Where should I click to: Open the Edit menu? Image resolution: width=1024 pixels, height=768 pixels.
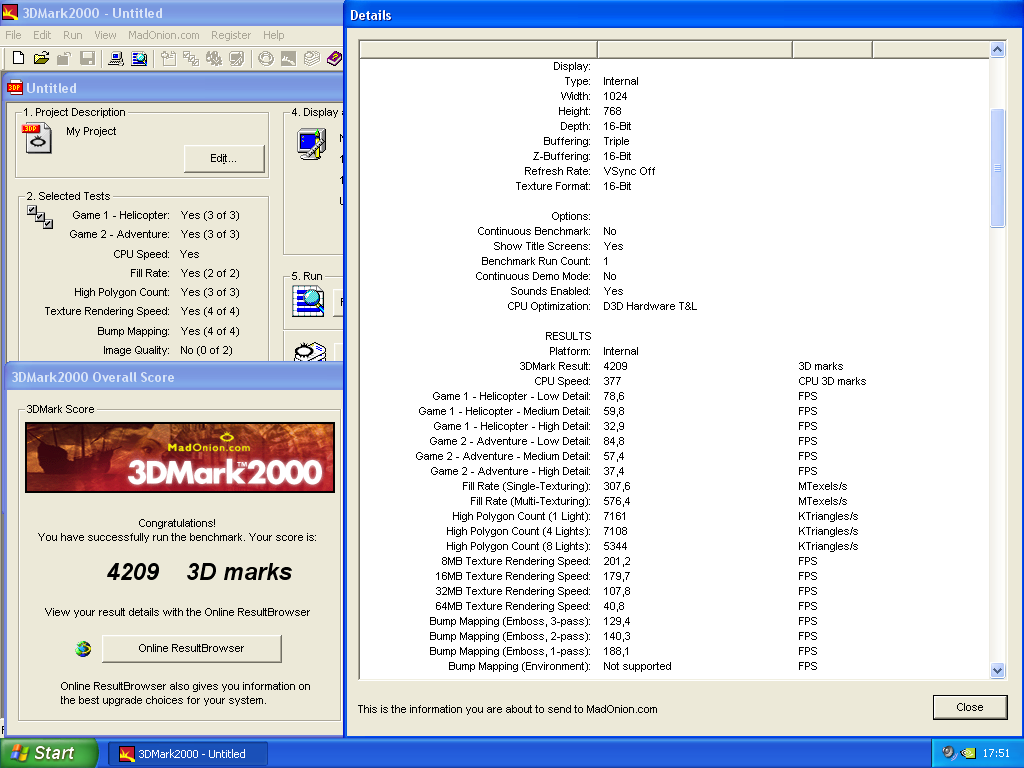point(42,35)
